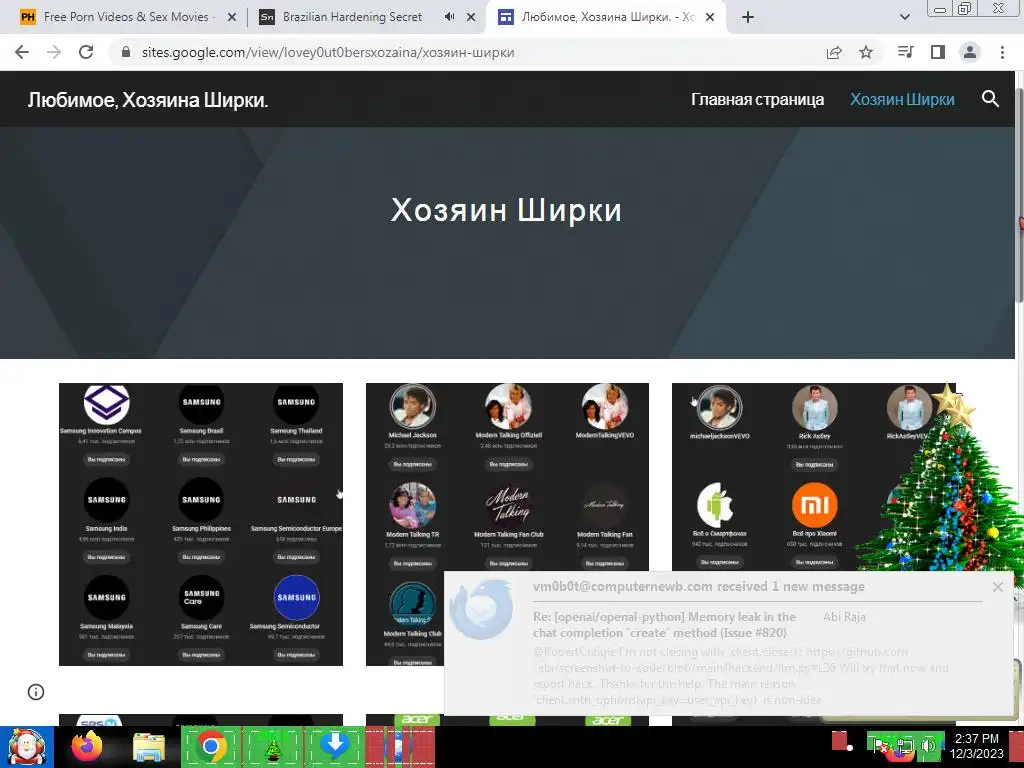Open new browser tab with plus
1024x768 pixels.
pos(748,18)
